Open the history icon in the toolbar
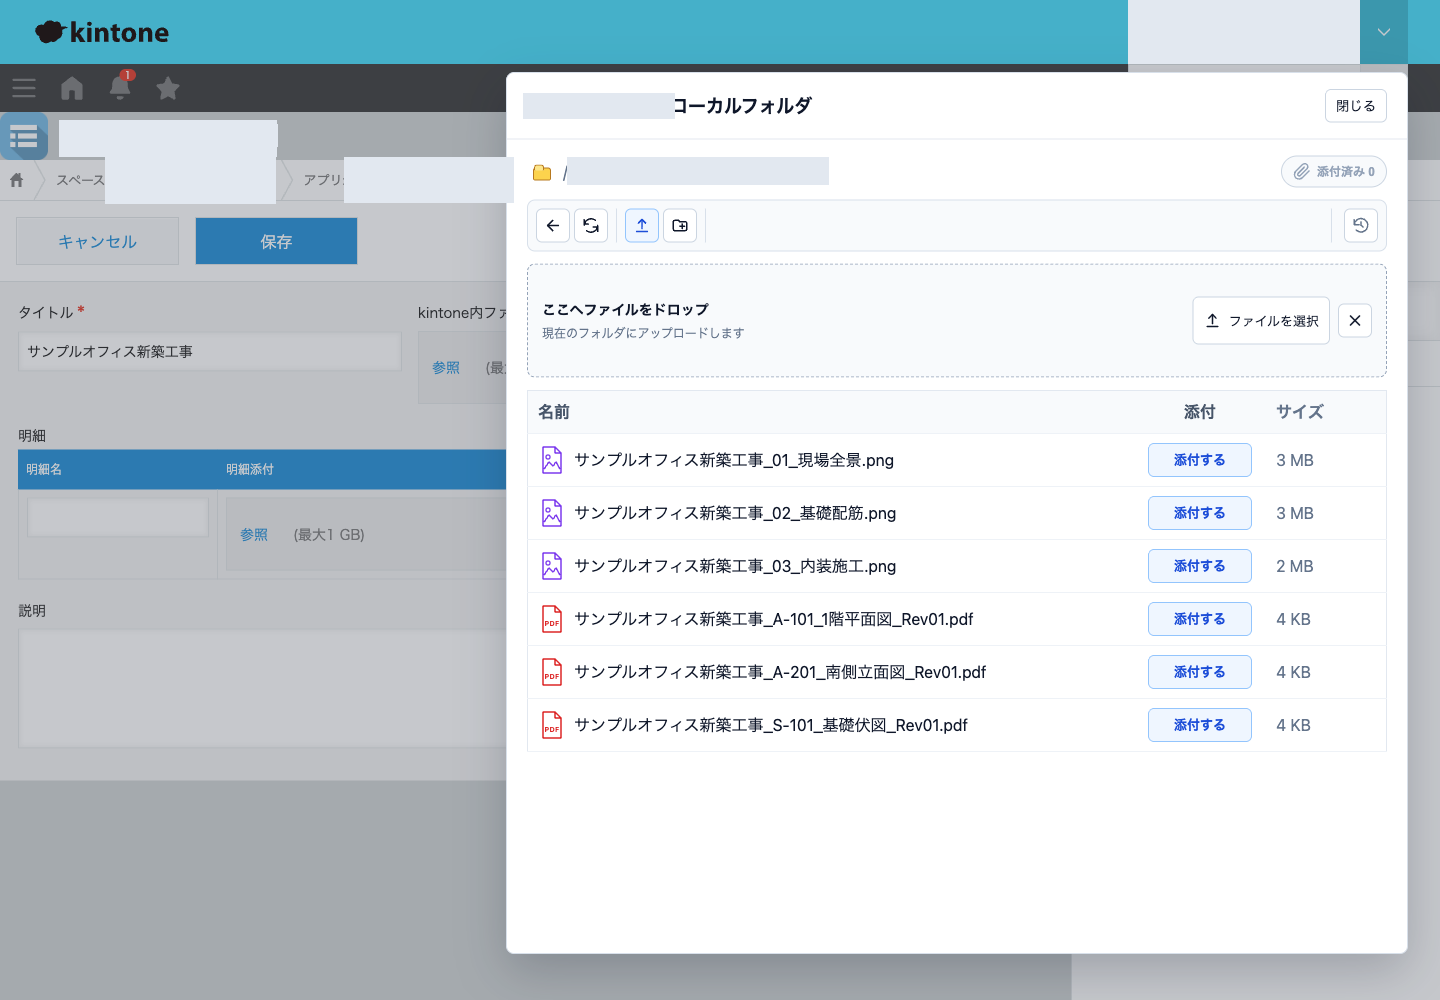 pos(1361,226)
